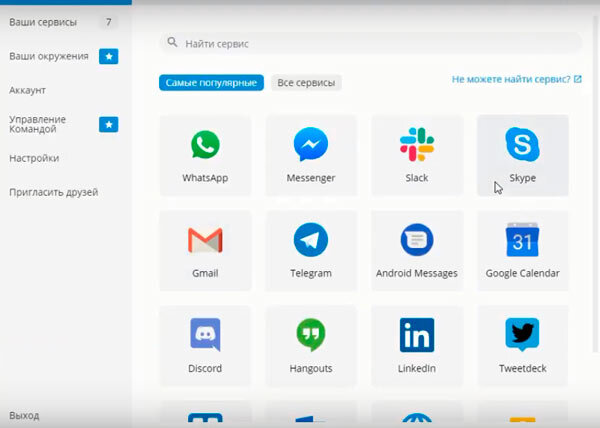Switch to the Все сервисы tab
Image resolution: width=600 pixels, height=428 pixels.
[306, 83]
